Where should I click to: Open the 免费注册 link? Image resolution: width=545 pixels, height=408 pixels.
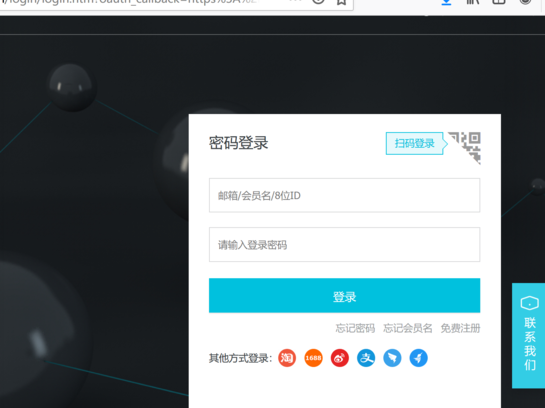click(x=461, y=328)
